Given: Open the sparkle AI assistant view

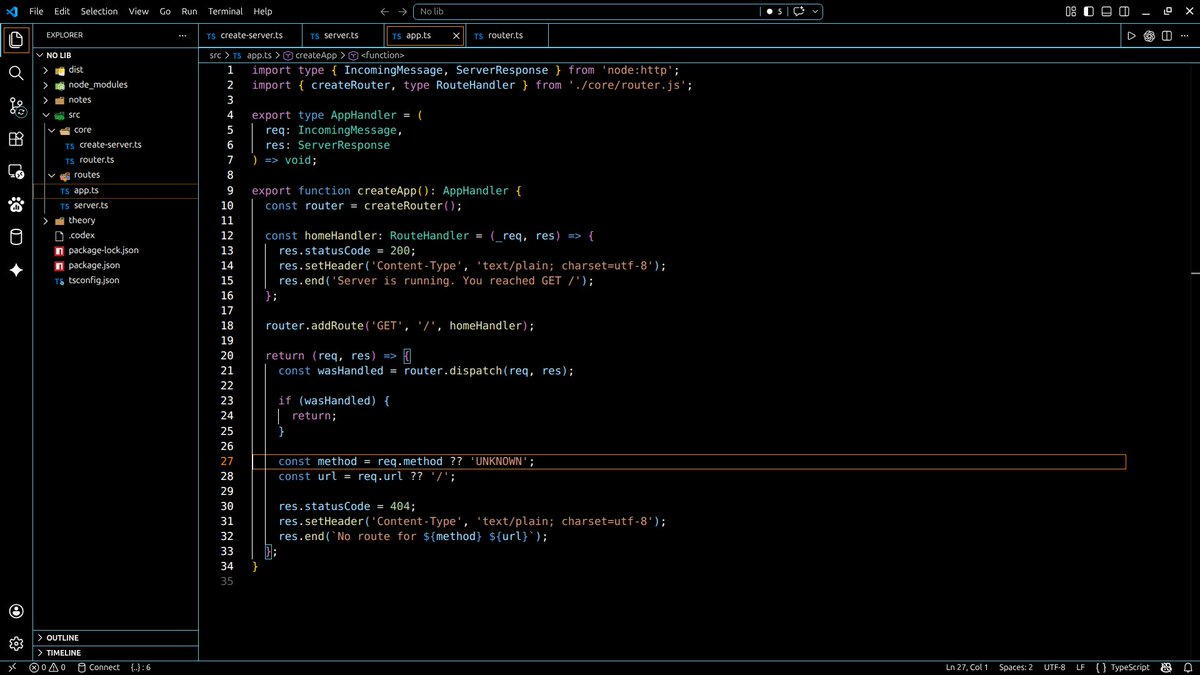Looking at the screenshot, I should 16,270.
